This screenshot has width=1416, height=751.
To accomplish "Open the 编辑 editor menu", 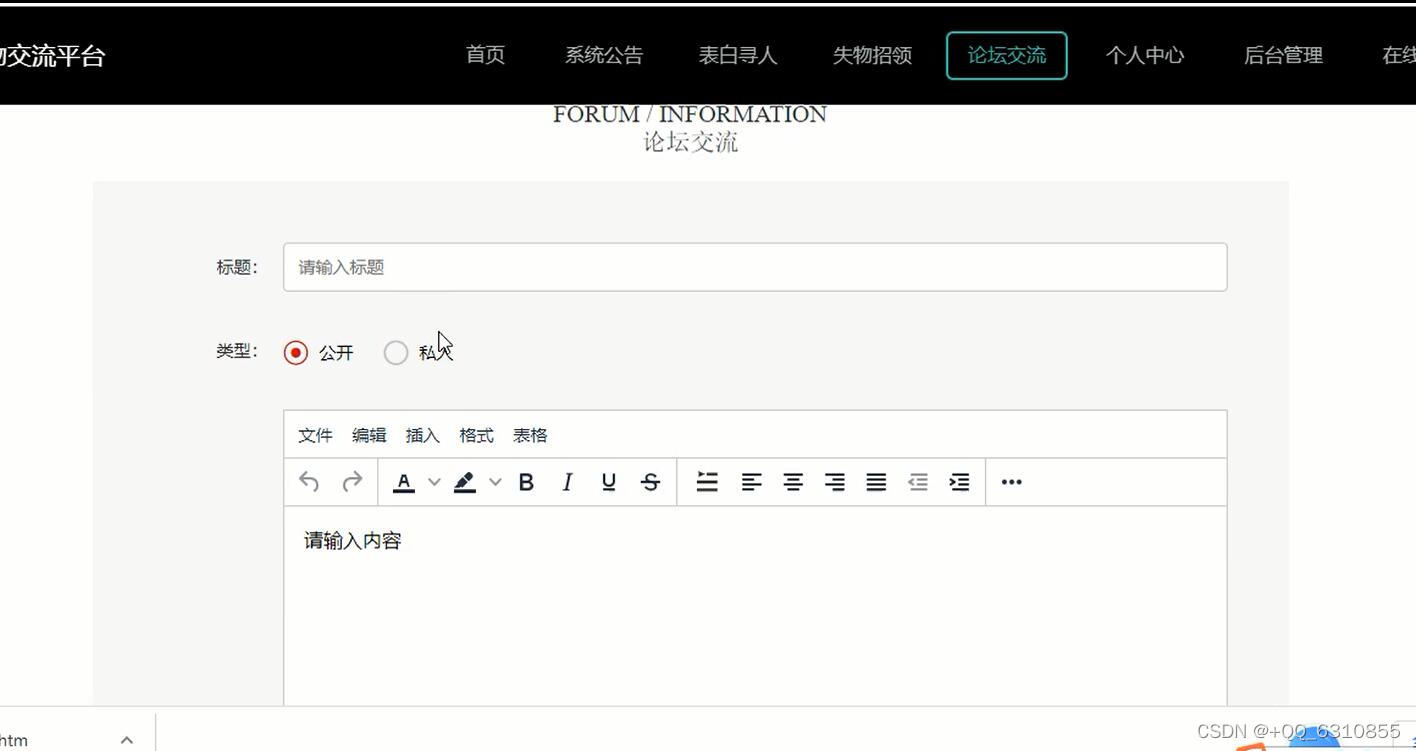I will click(369, 435).
